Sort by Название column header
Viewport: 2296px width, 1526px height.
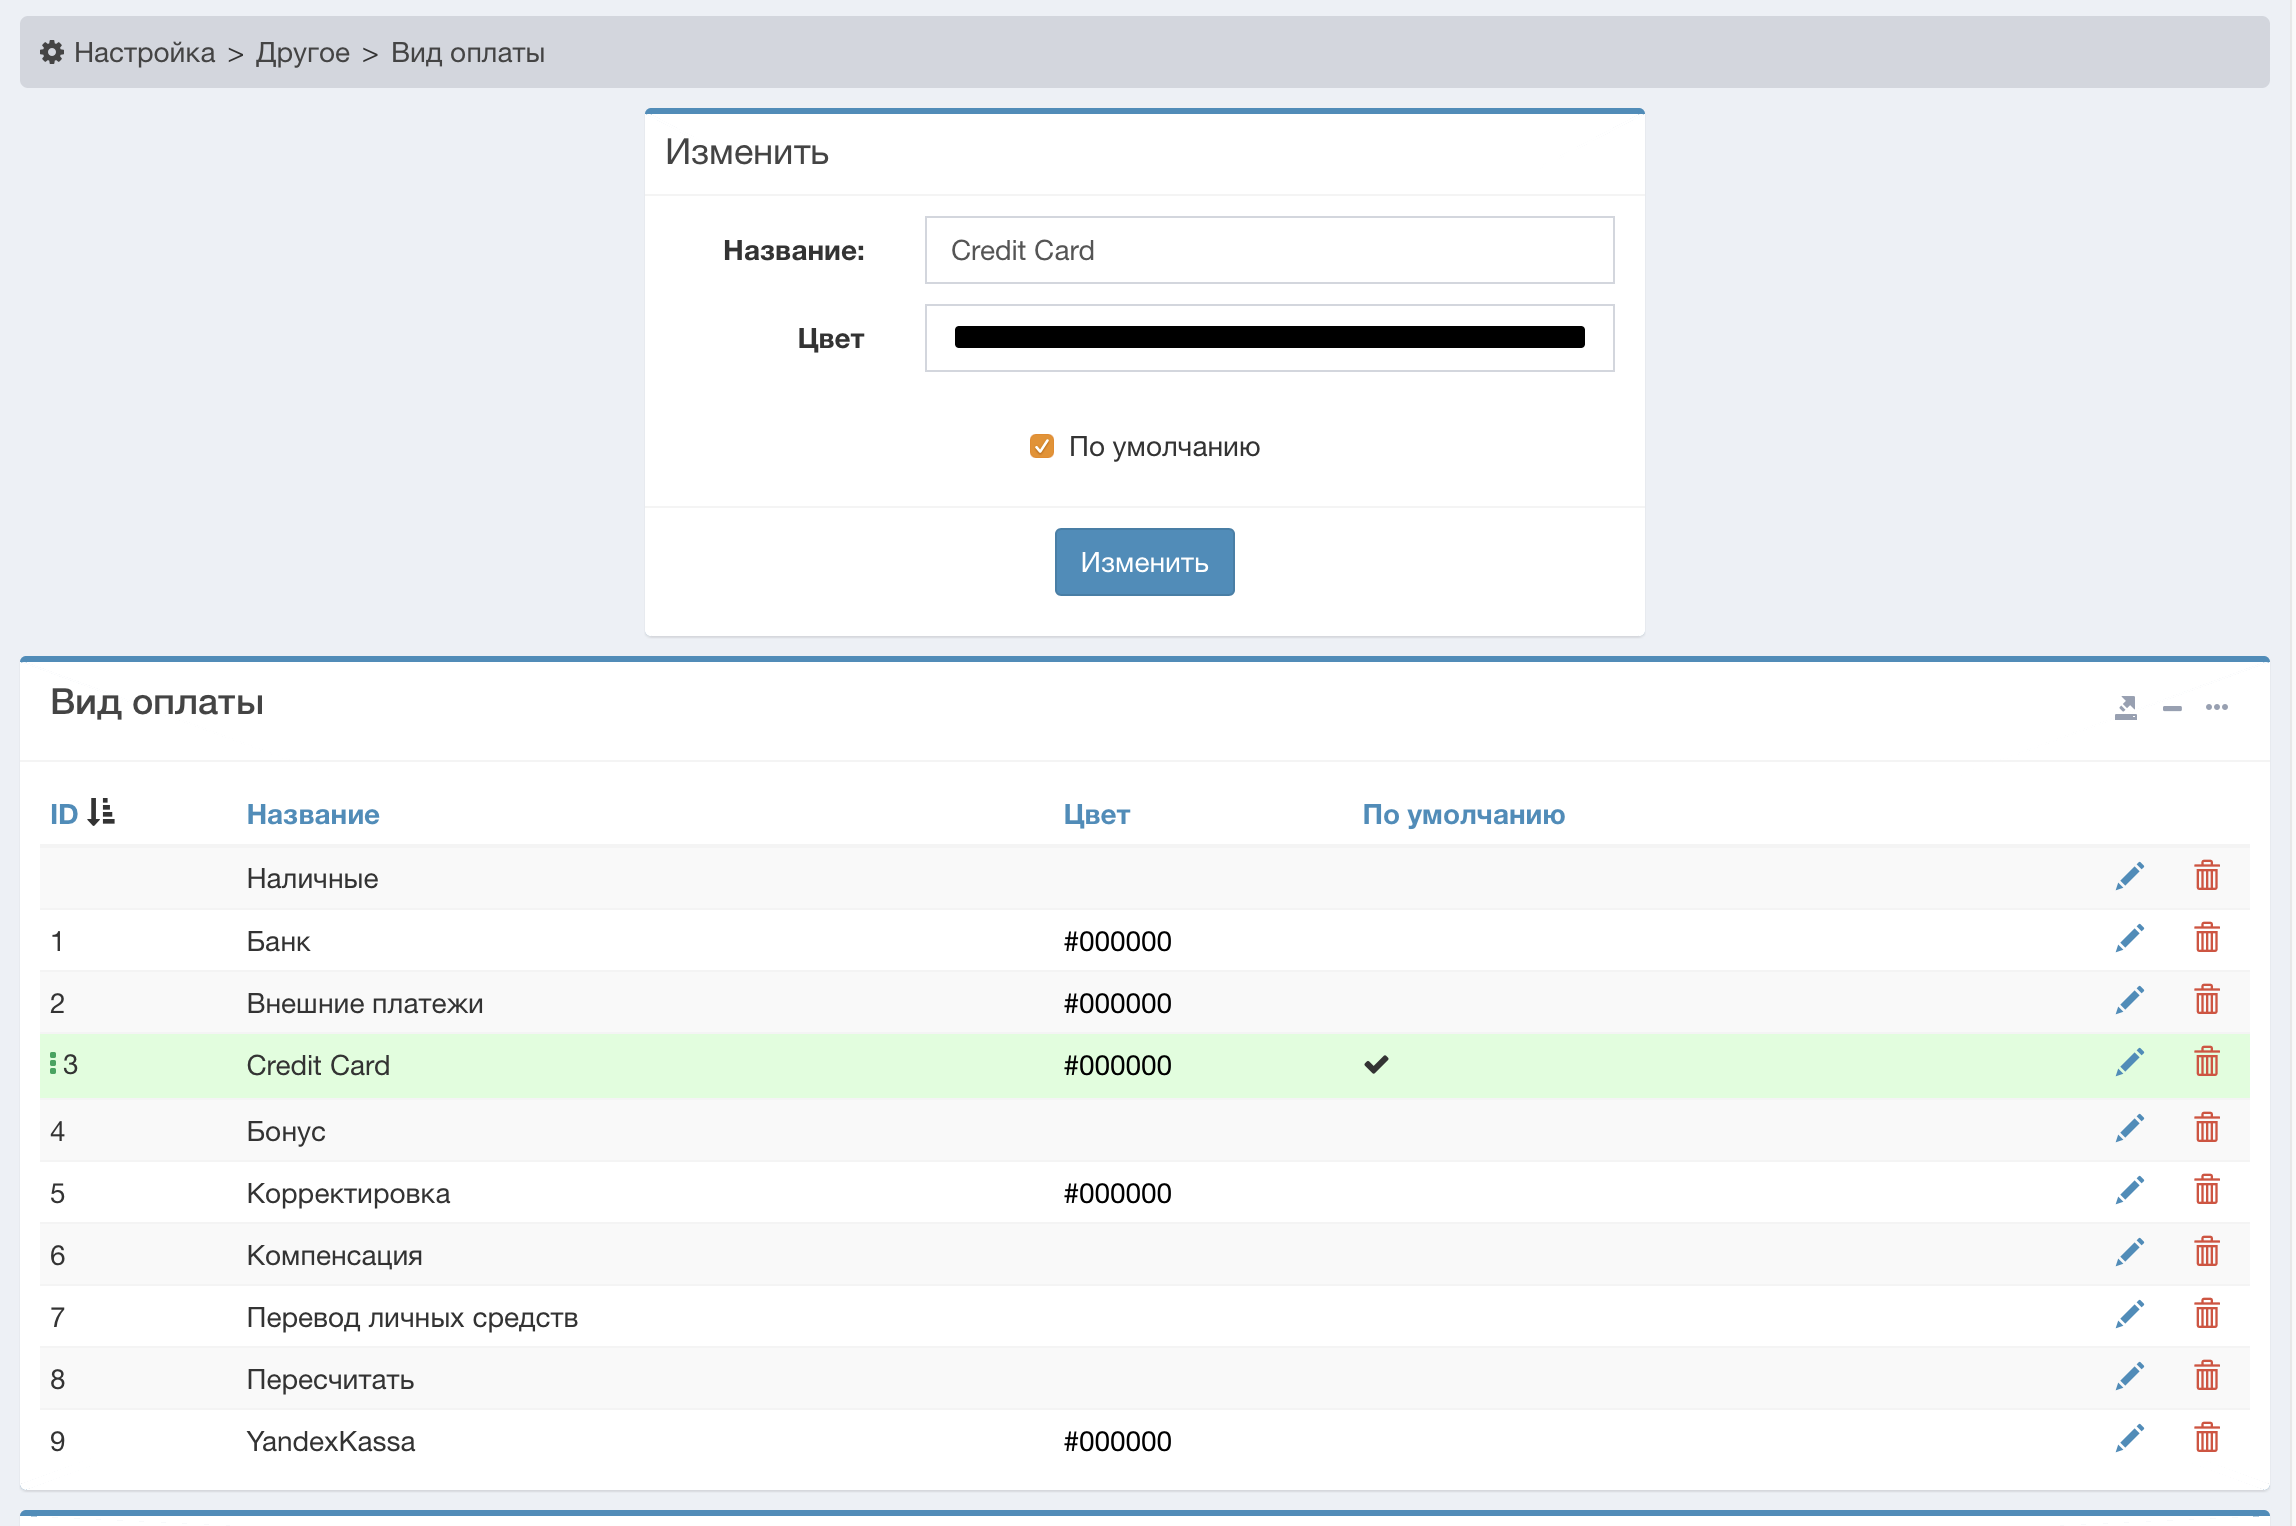coord(312,815)
